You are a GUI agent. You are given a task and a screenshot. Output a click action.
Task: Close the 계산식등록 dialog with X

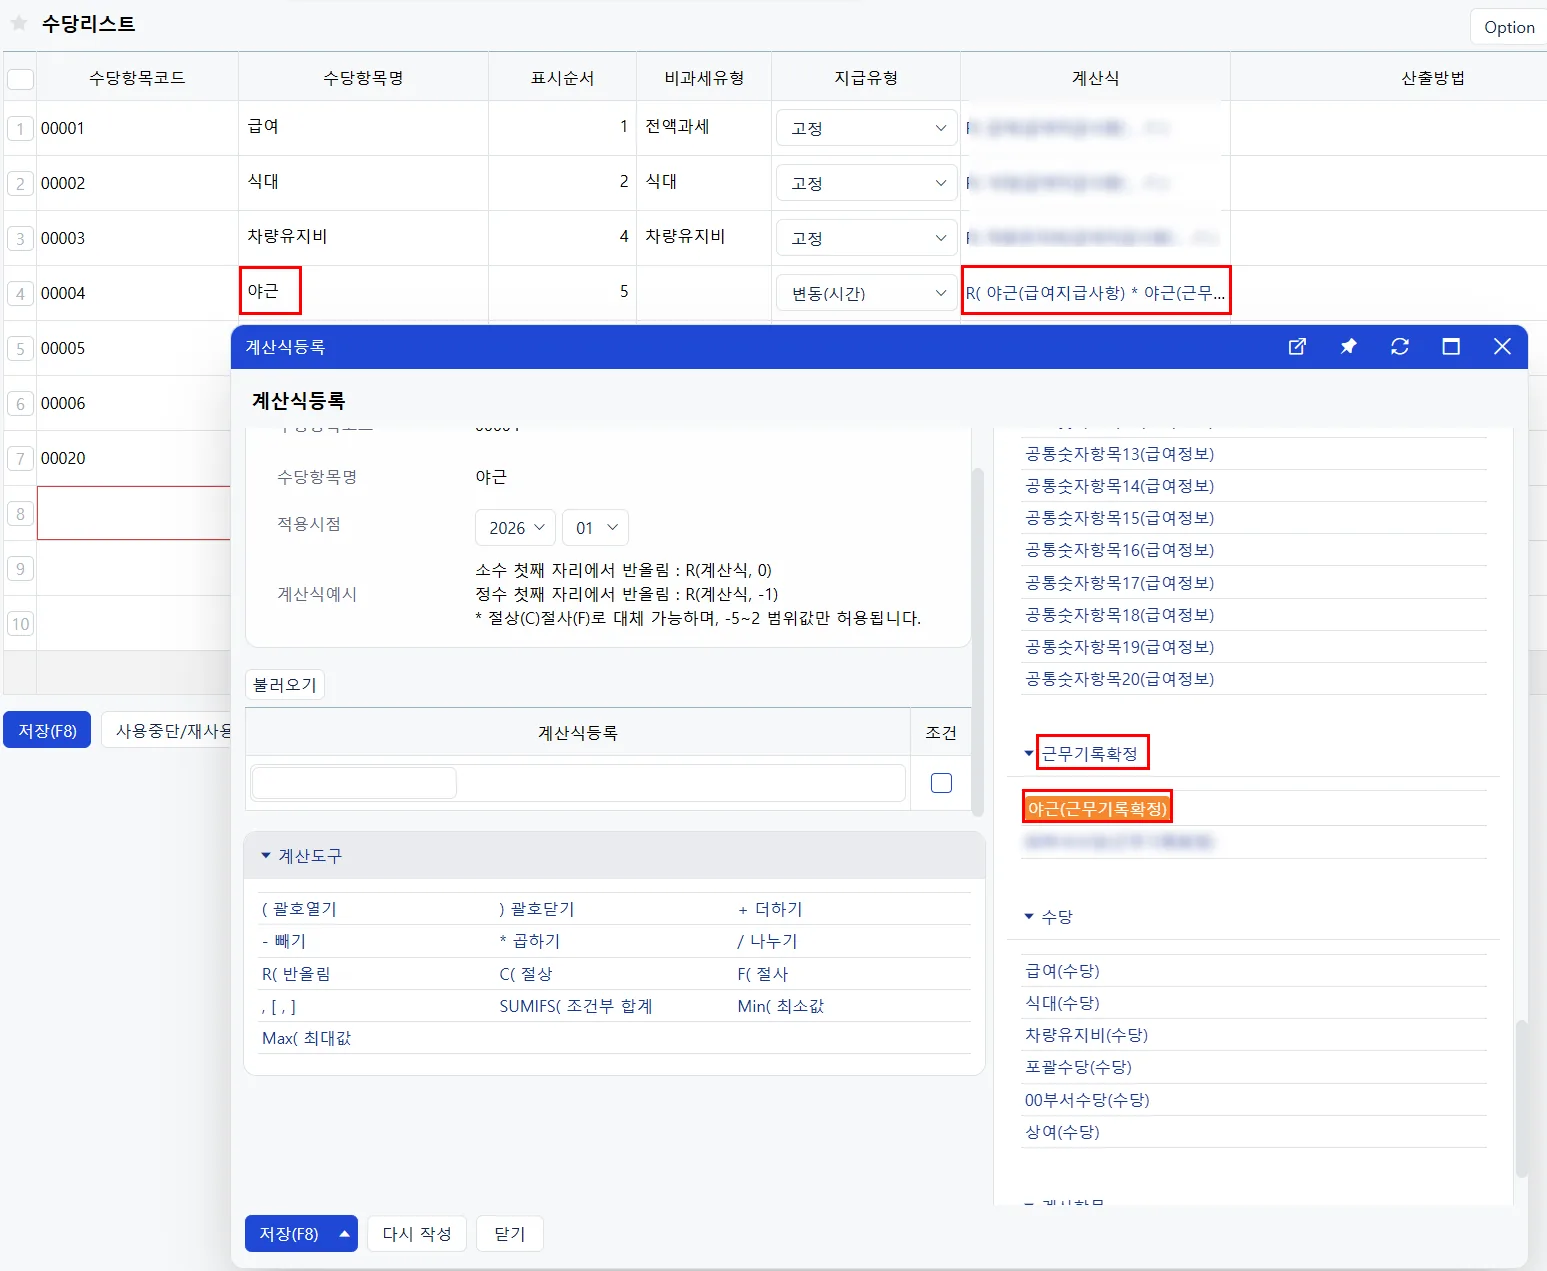point(1502,347)
